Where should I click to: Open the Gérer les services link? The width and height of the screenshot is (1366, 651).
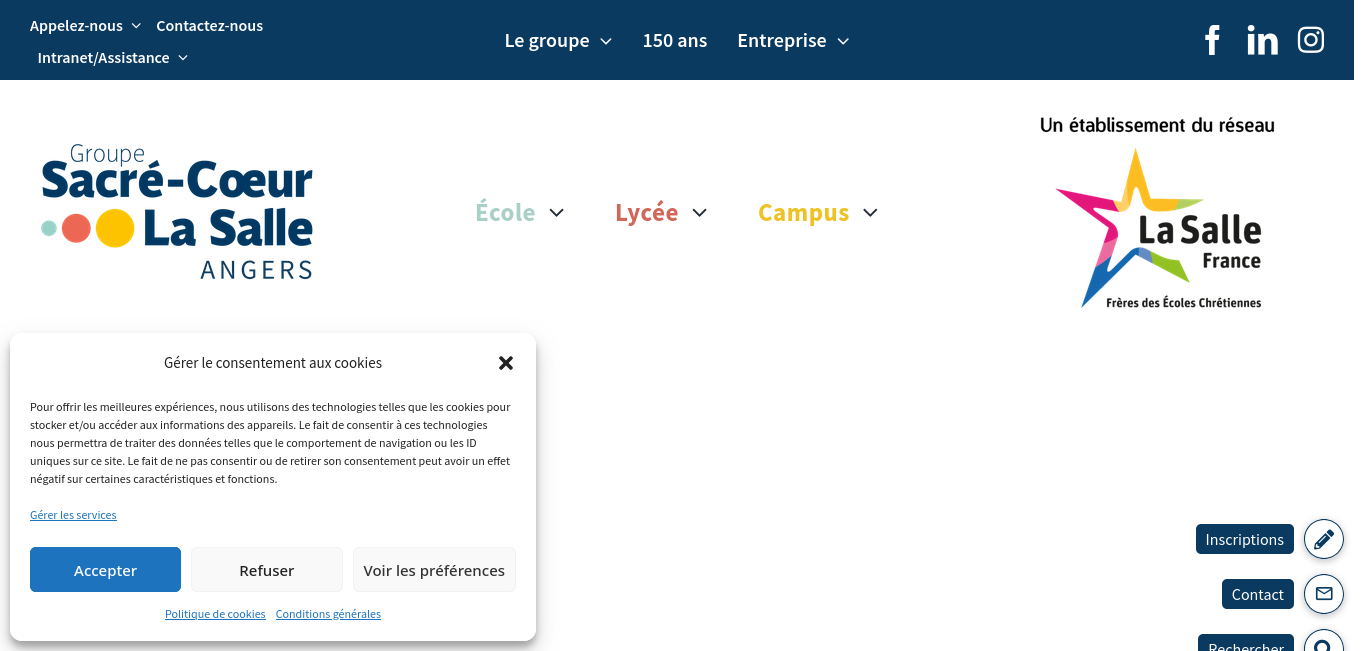pyautogui.click(x=73, y=515)
